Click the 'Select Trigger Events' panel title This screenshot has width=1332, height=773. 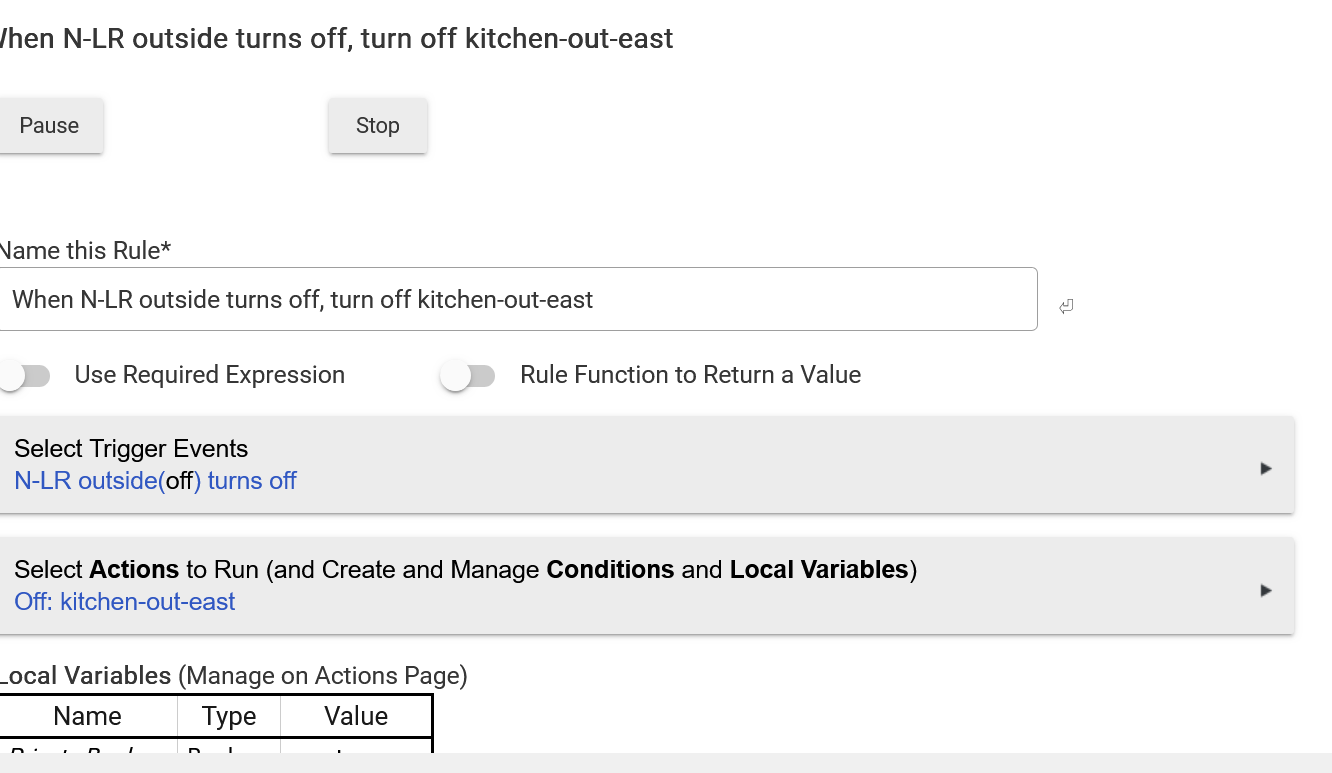point(131,449)
